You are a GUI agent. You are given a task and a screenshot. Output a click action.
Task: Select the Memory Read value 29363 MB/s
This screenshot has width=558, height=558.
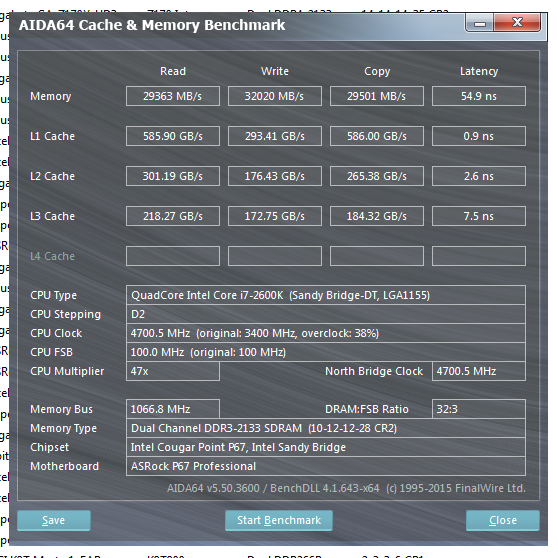[173, 96]
